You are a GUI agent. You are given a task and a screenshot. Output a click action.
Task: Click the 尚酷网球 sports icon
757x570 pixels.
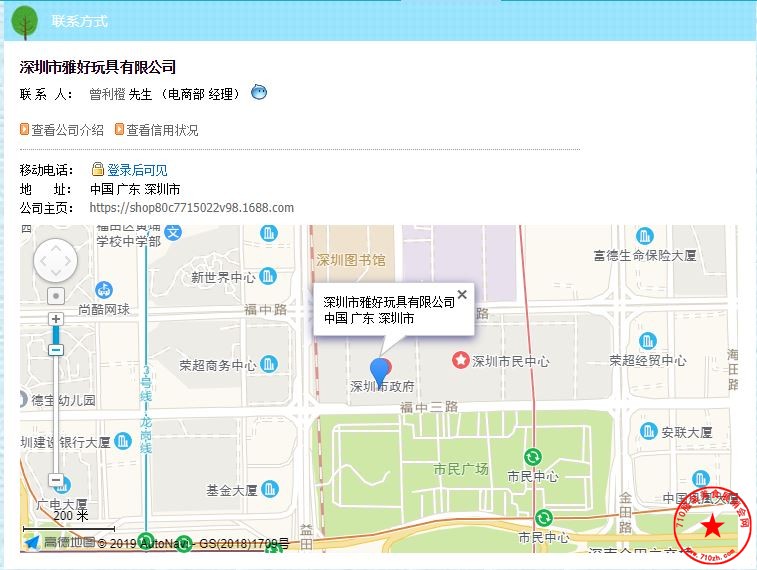tap(104, 290)
